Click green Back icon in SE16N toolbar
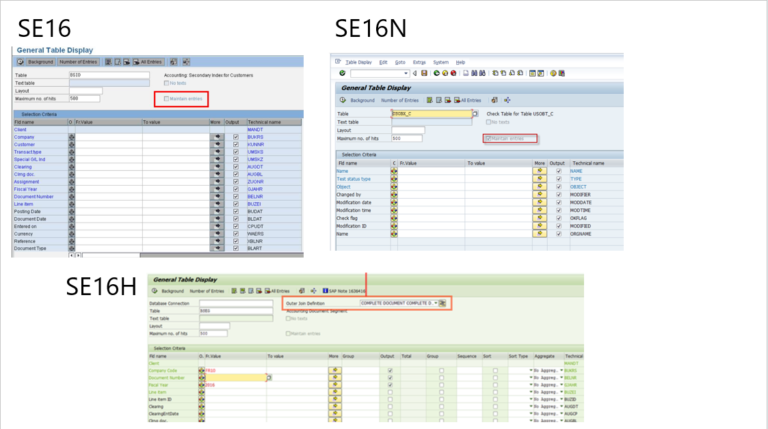 coord(436,73)
